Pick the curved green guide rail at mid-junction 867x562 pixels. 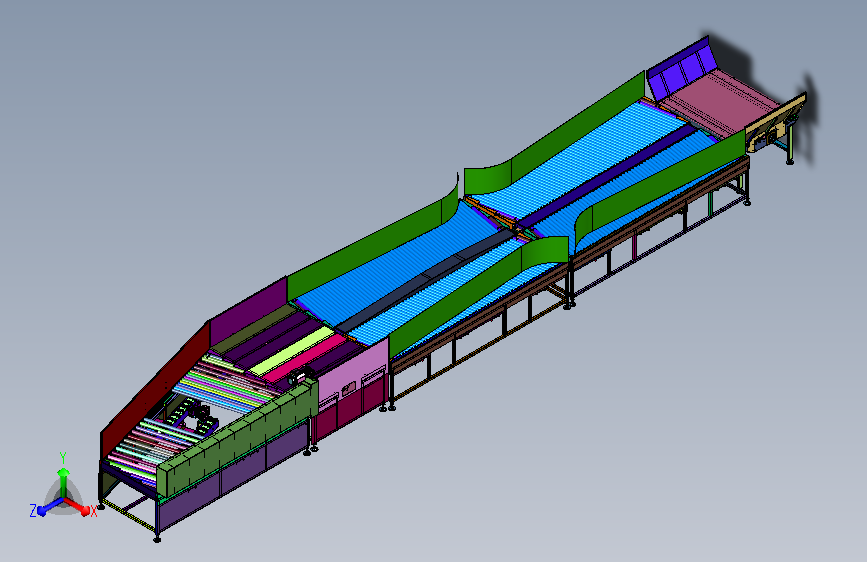[x=545, y=249]
